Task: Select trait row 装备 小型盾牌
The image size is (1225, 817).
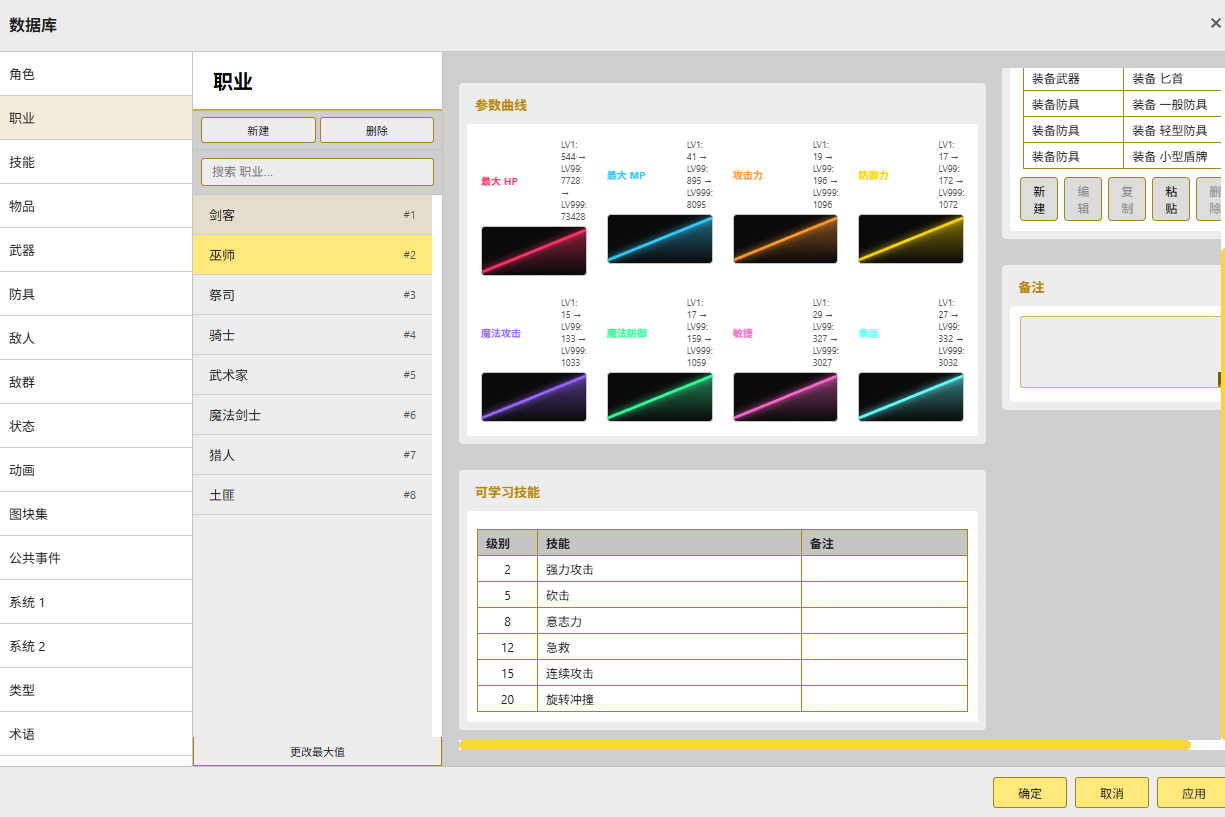Action: (1122, 156)
